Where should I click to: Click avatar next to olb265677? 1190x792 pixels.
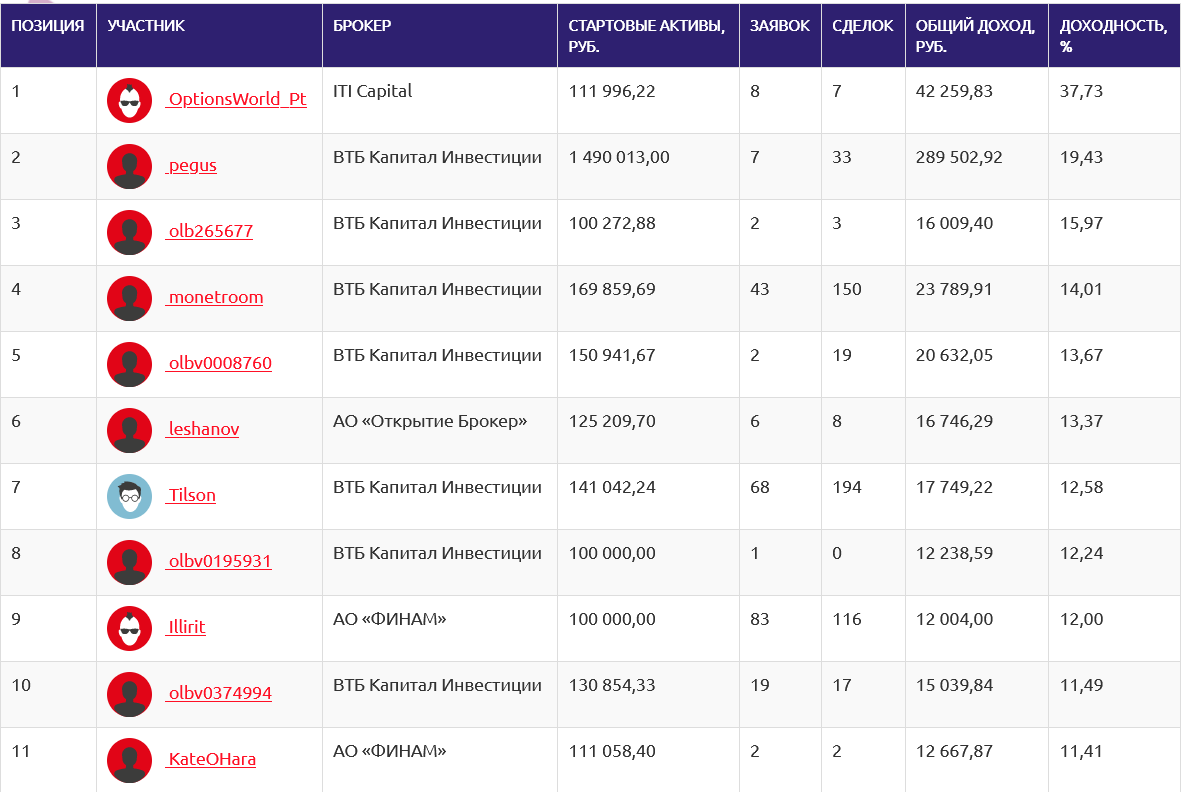(129, 232)
